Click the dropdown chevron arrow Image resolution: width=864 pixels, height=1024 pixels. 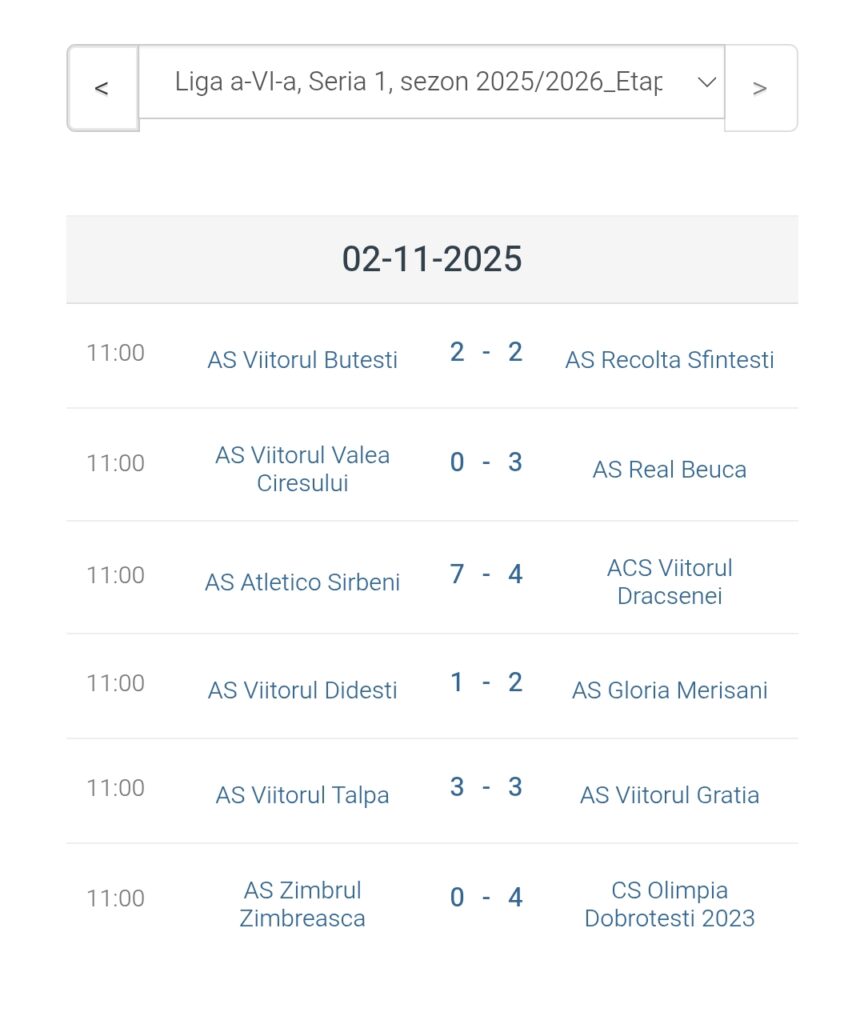point(707,82)
